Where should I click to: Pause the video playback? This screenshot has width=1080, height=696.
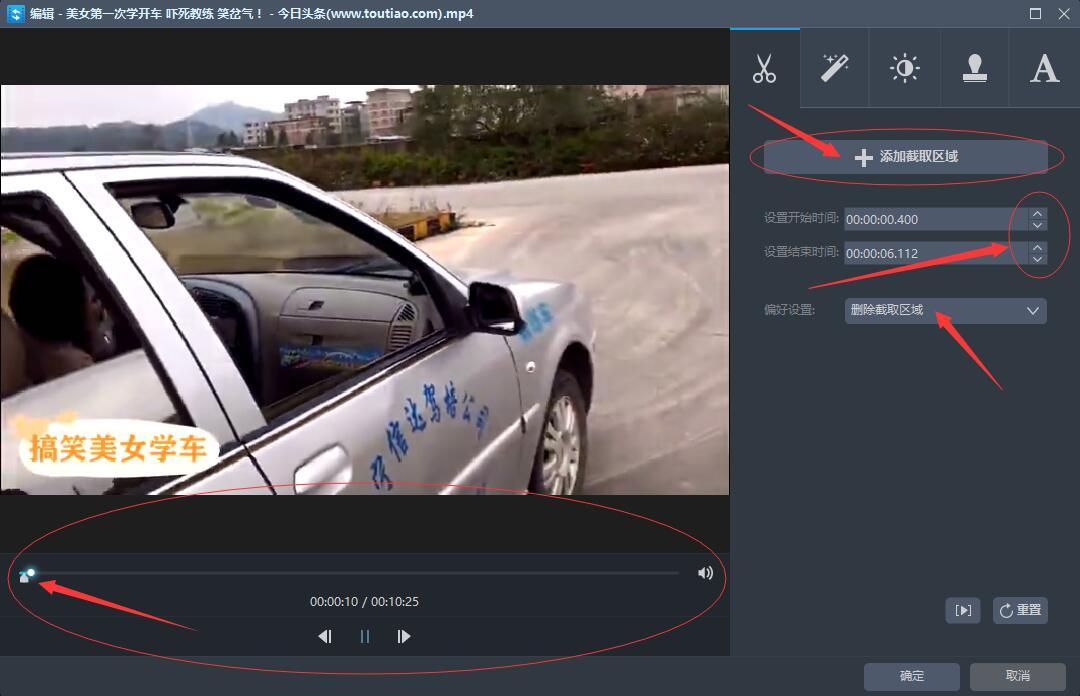pyautogui.click(x=364, y=636)
